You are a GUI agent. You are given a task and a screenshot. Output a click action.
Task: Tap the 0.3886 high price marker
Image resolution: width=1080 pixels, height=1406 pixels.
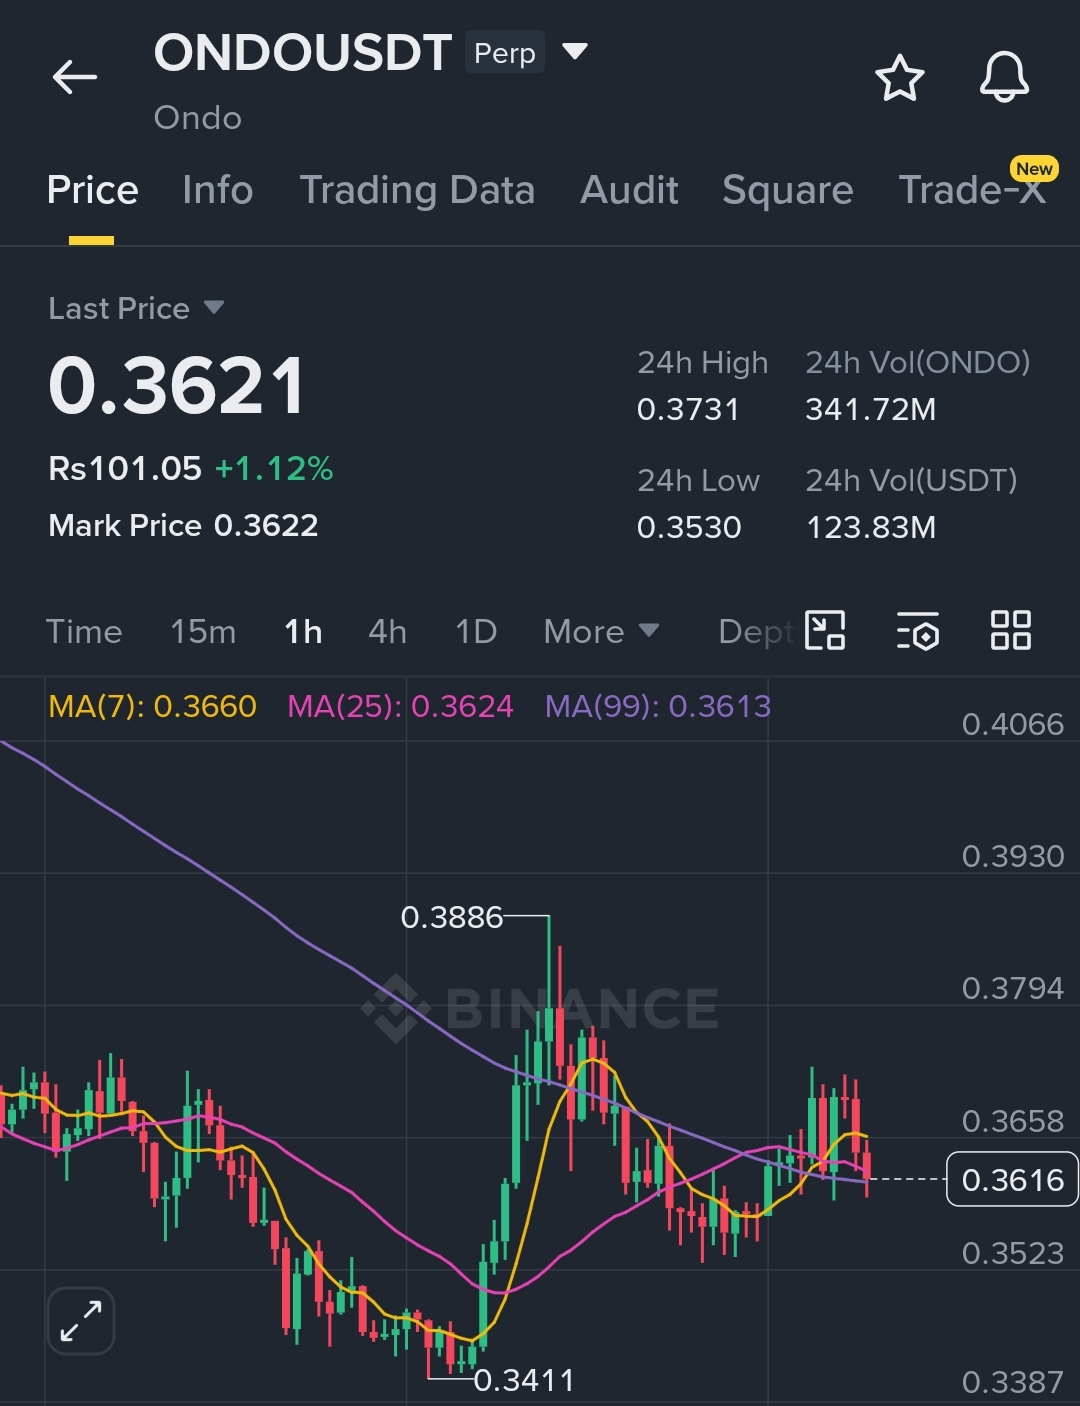tap(452, 917)
